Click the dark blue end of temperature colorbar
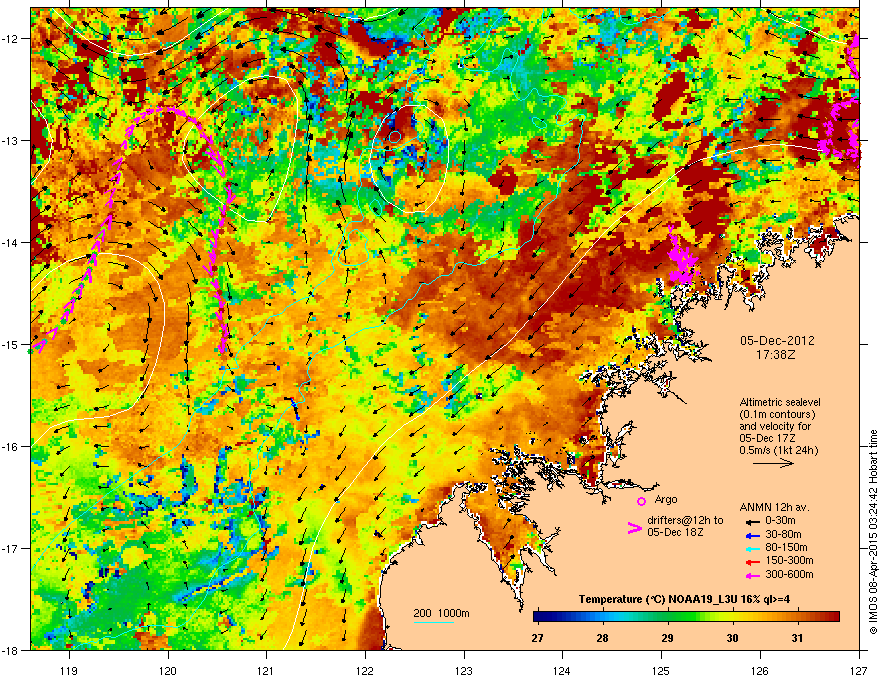The image size is (880, 680). 539,617
